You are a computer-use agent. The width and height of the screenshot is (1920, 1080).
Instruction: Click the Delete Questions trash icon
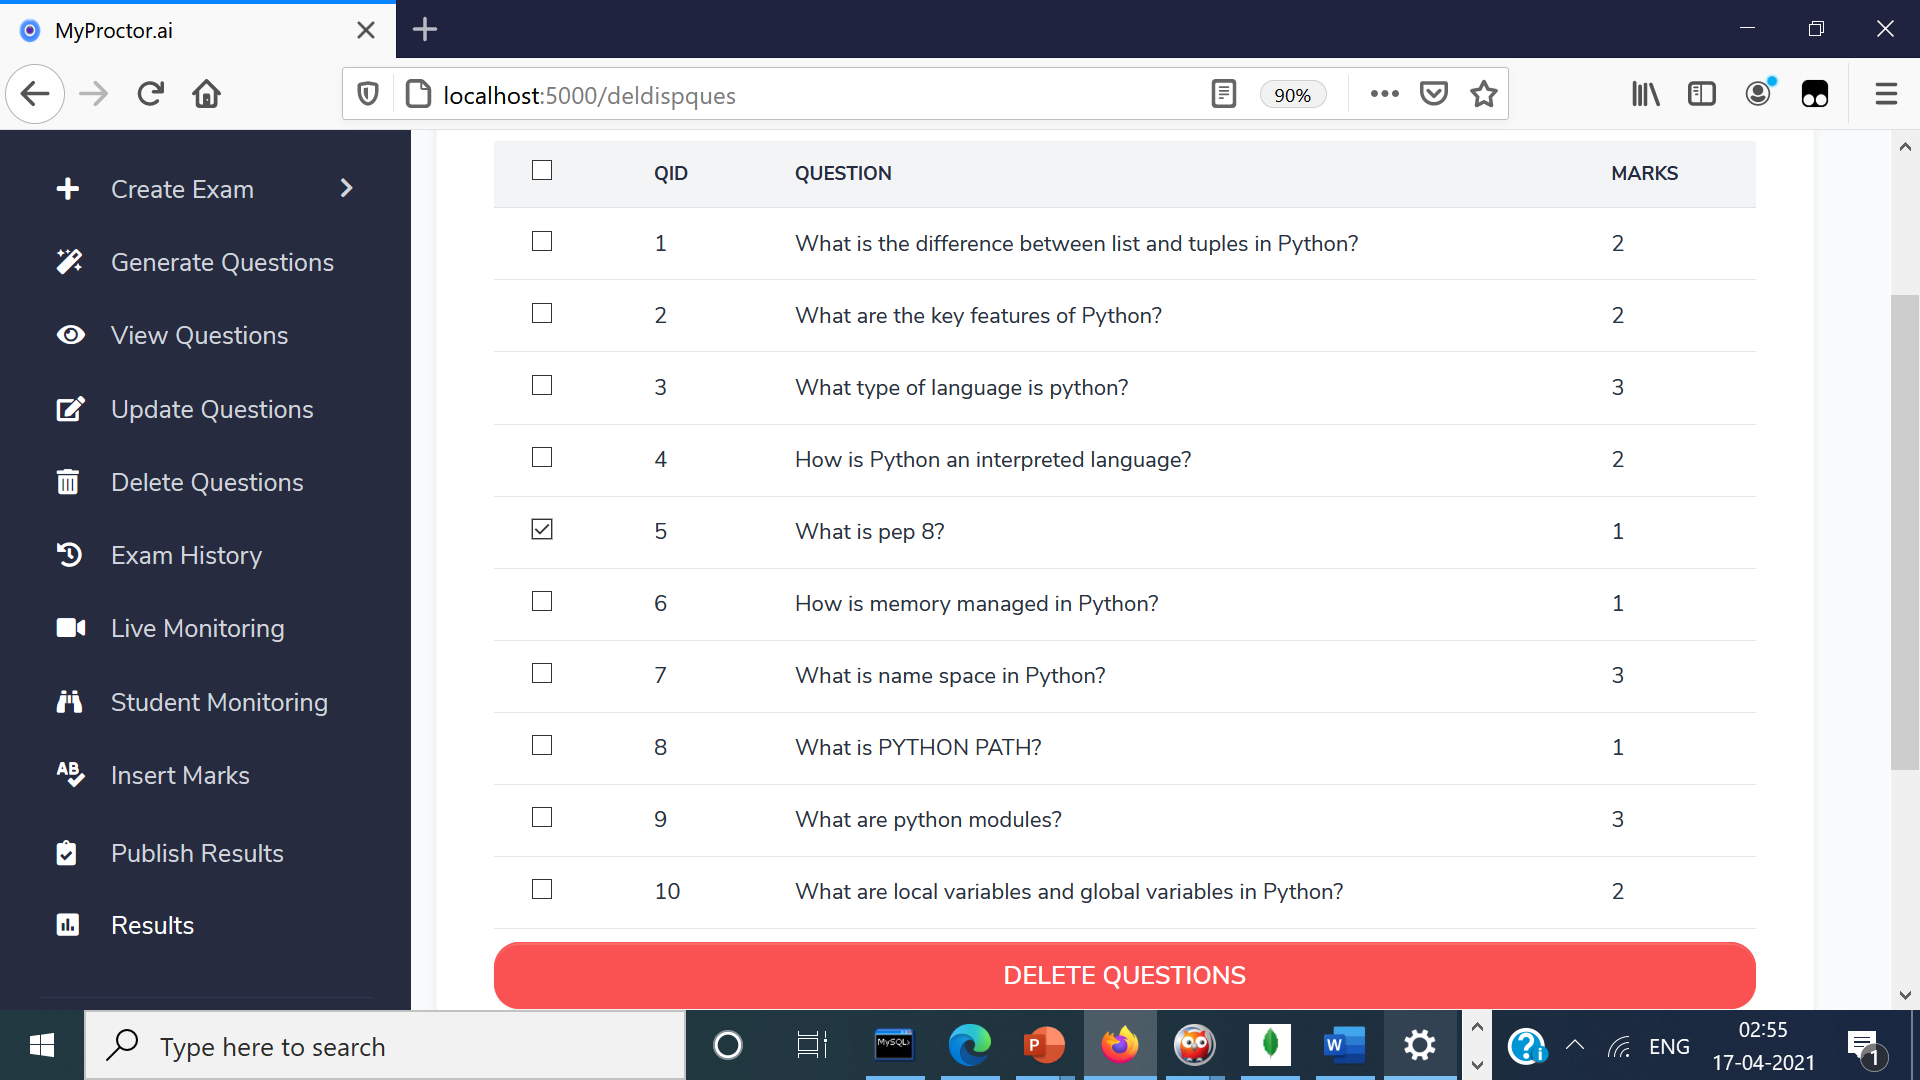point(68,482)
